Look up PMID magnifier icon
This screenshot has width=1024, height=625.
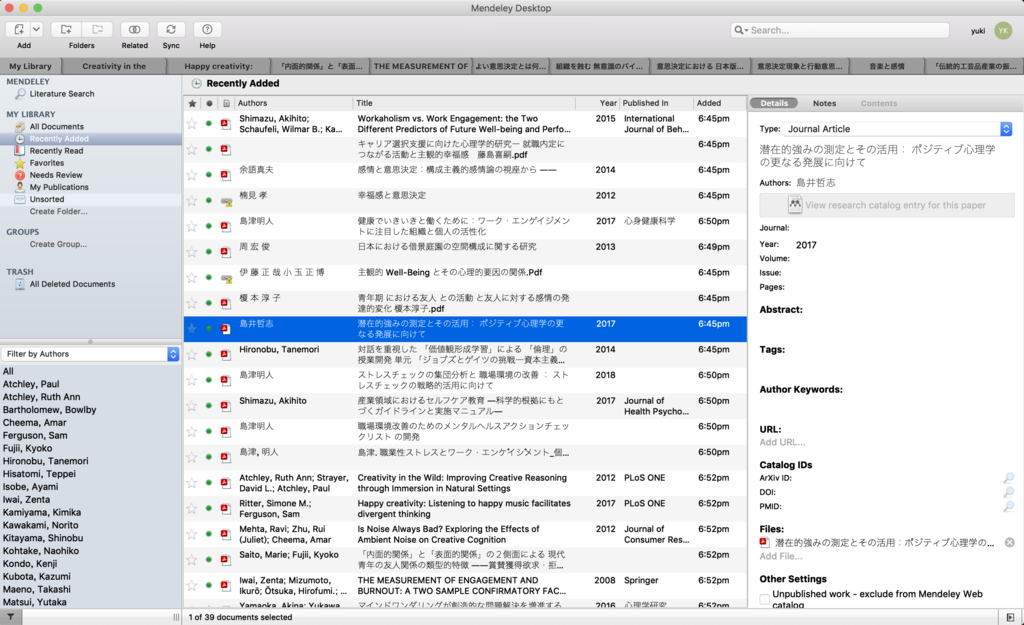point(1009,506)
